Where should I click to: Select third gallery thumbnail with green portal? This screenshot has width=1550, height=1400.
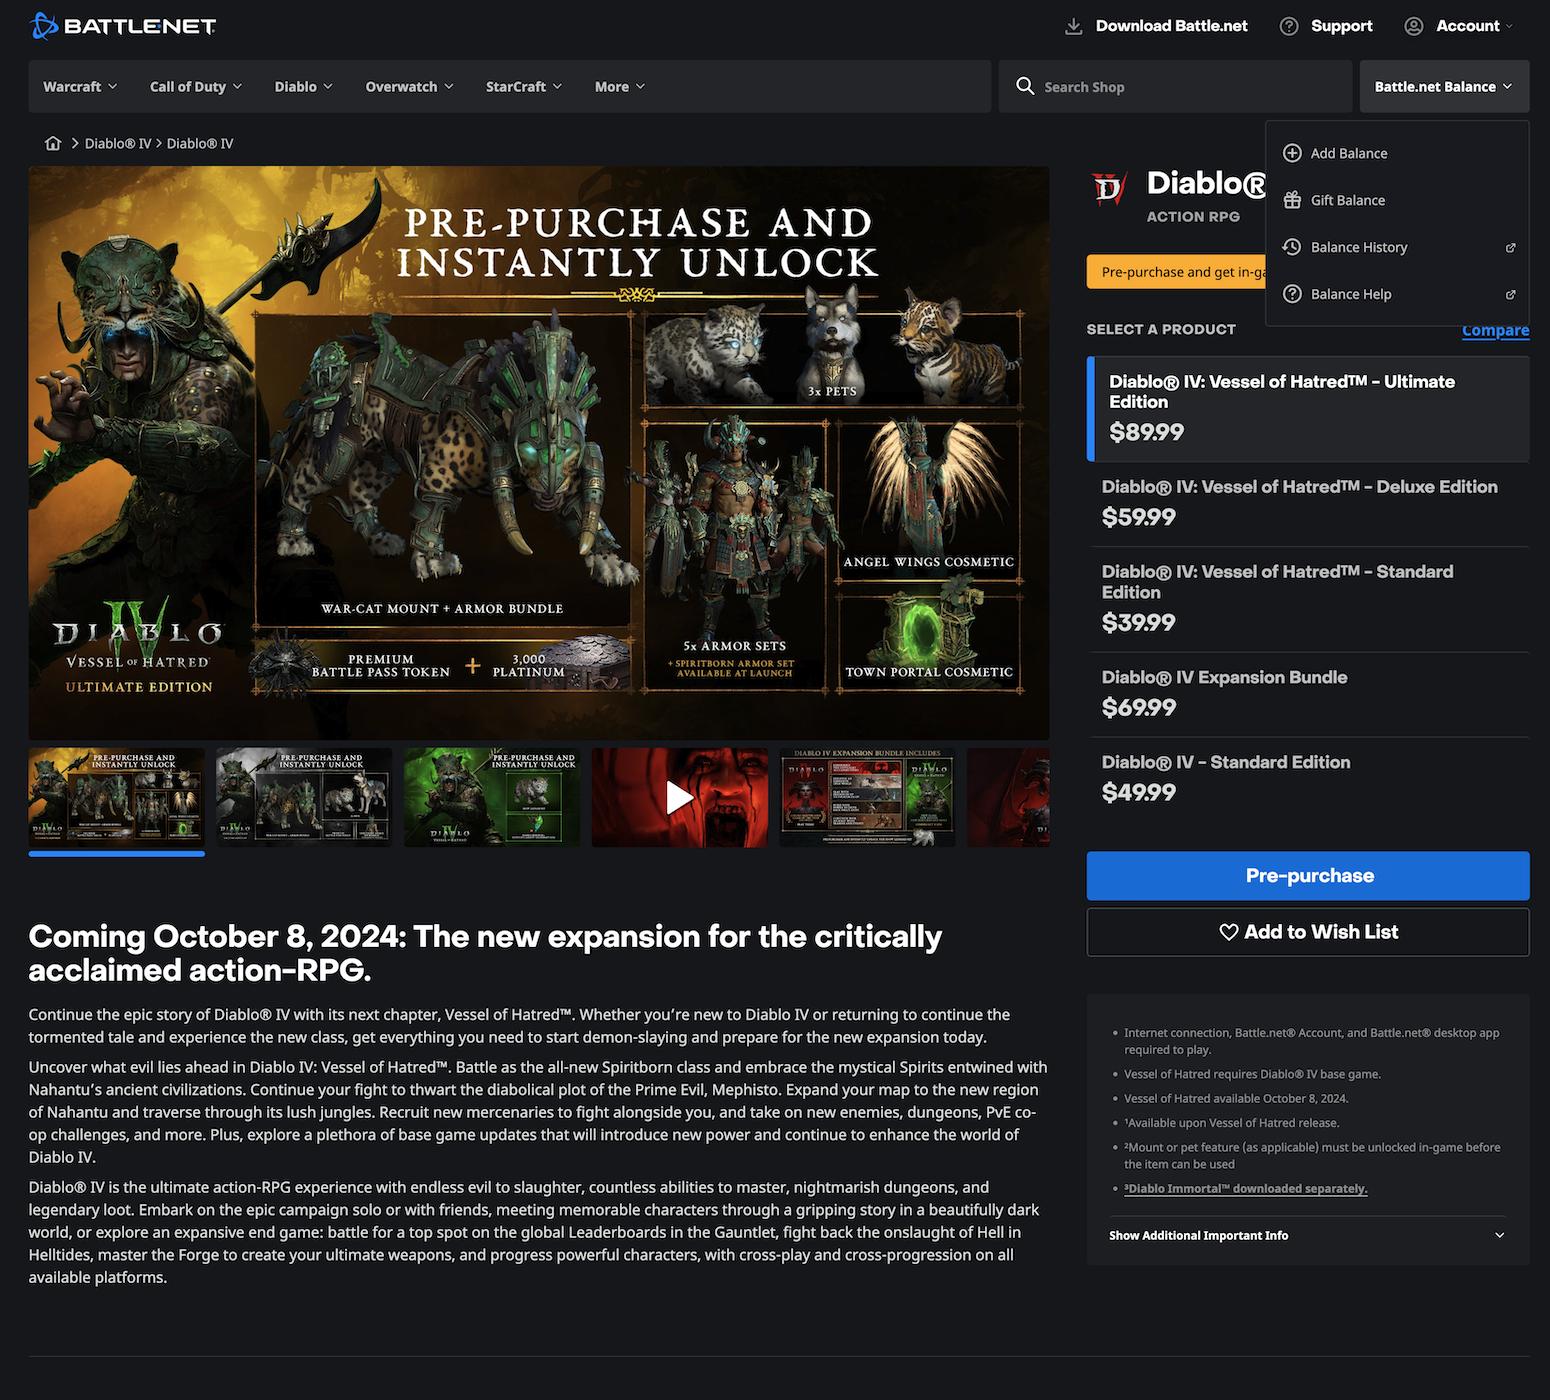click(492, 797)
